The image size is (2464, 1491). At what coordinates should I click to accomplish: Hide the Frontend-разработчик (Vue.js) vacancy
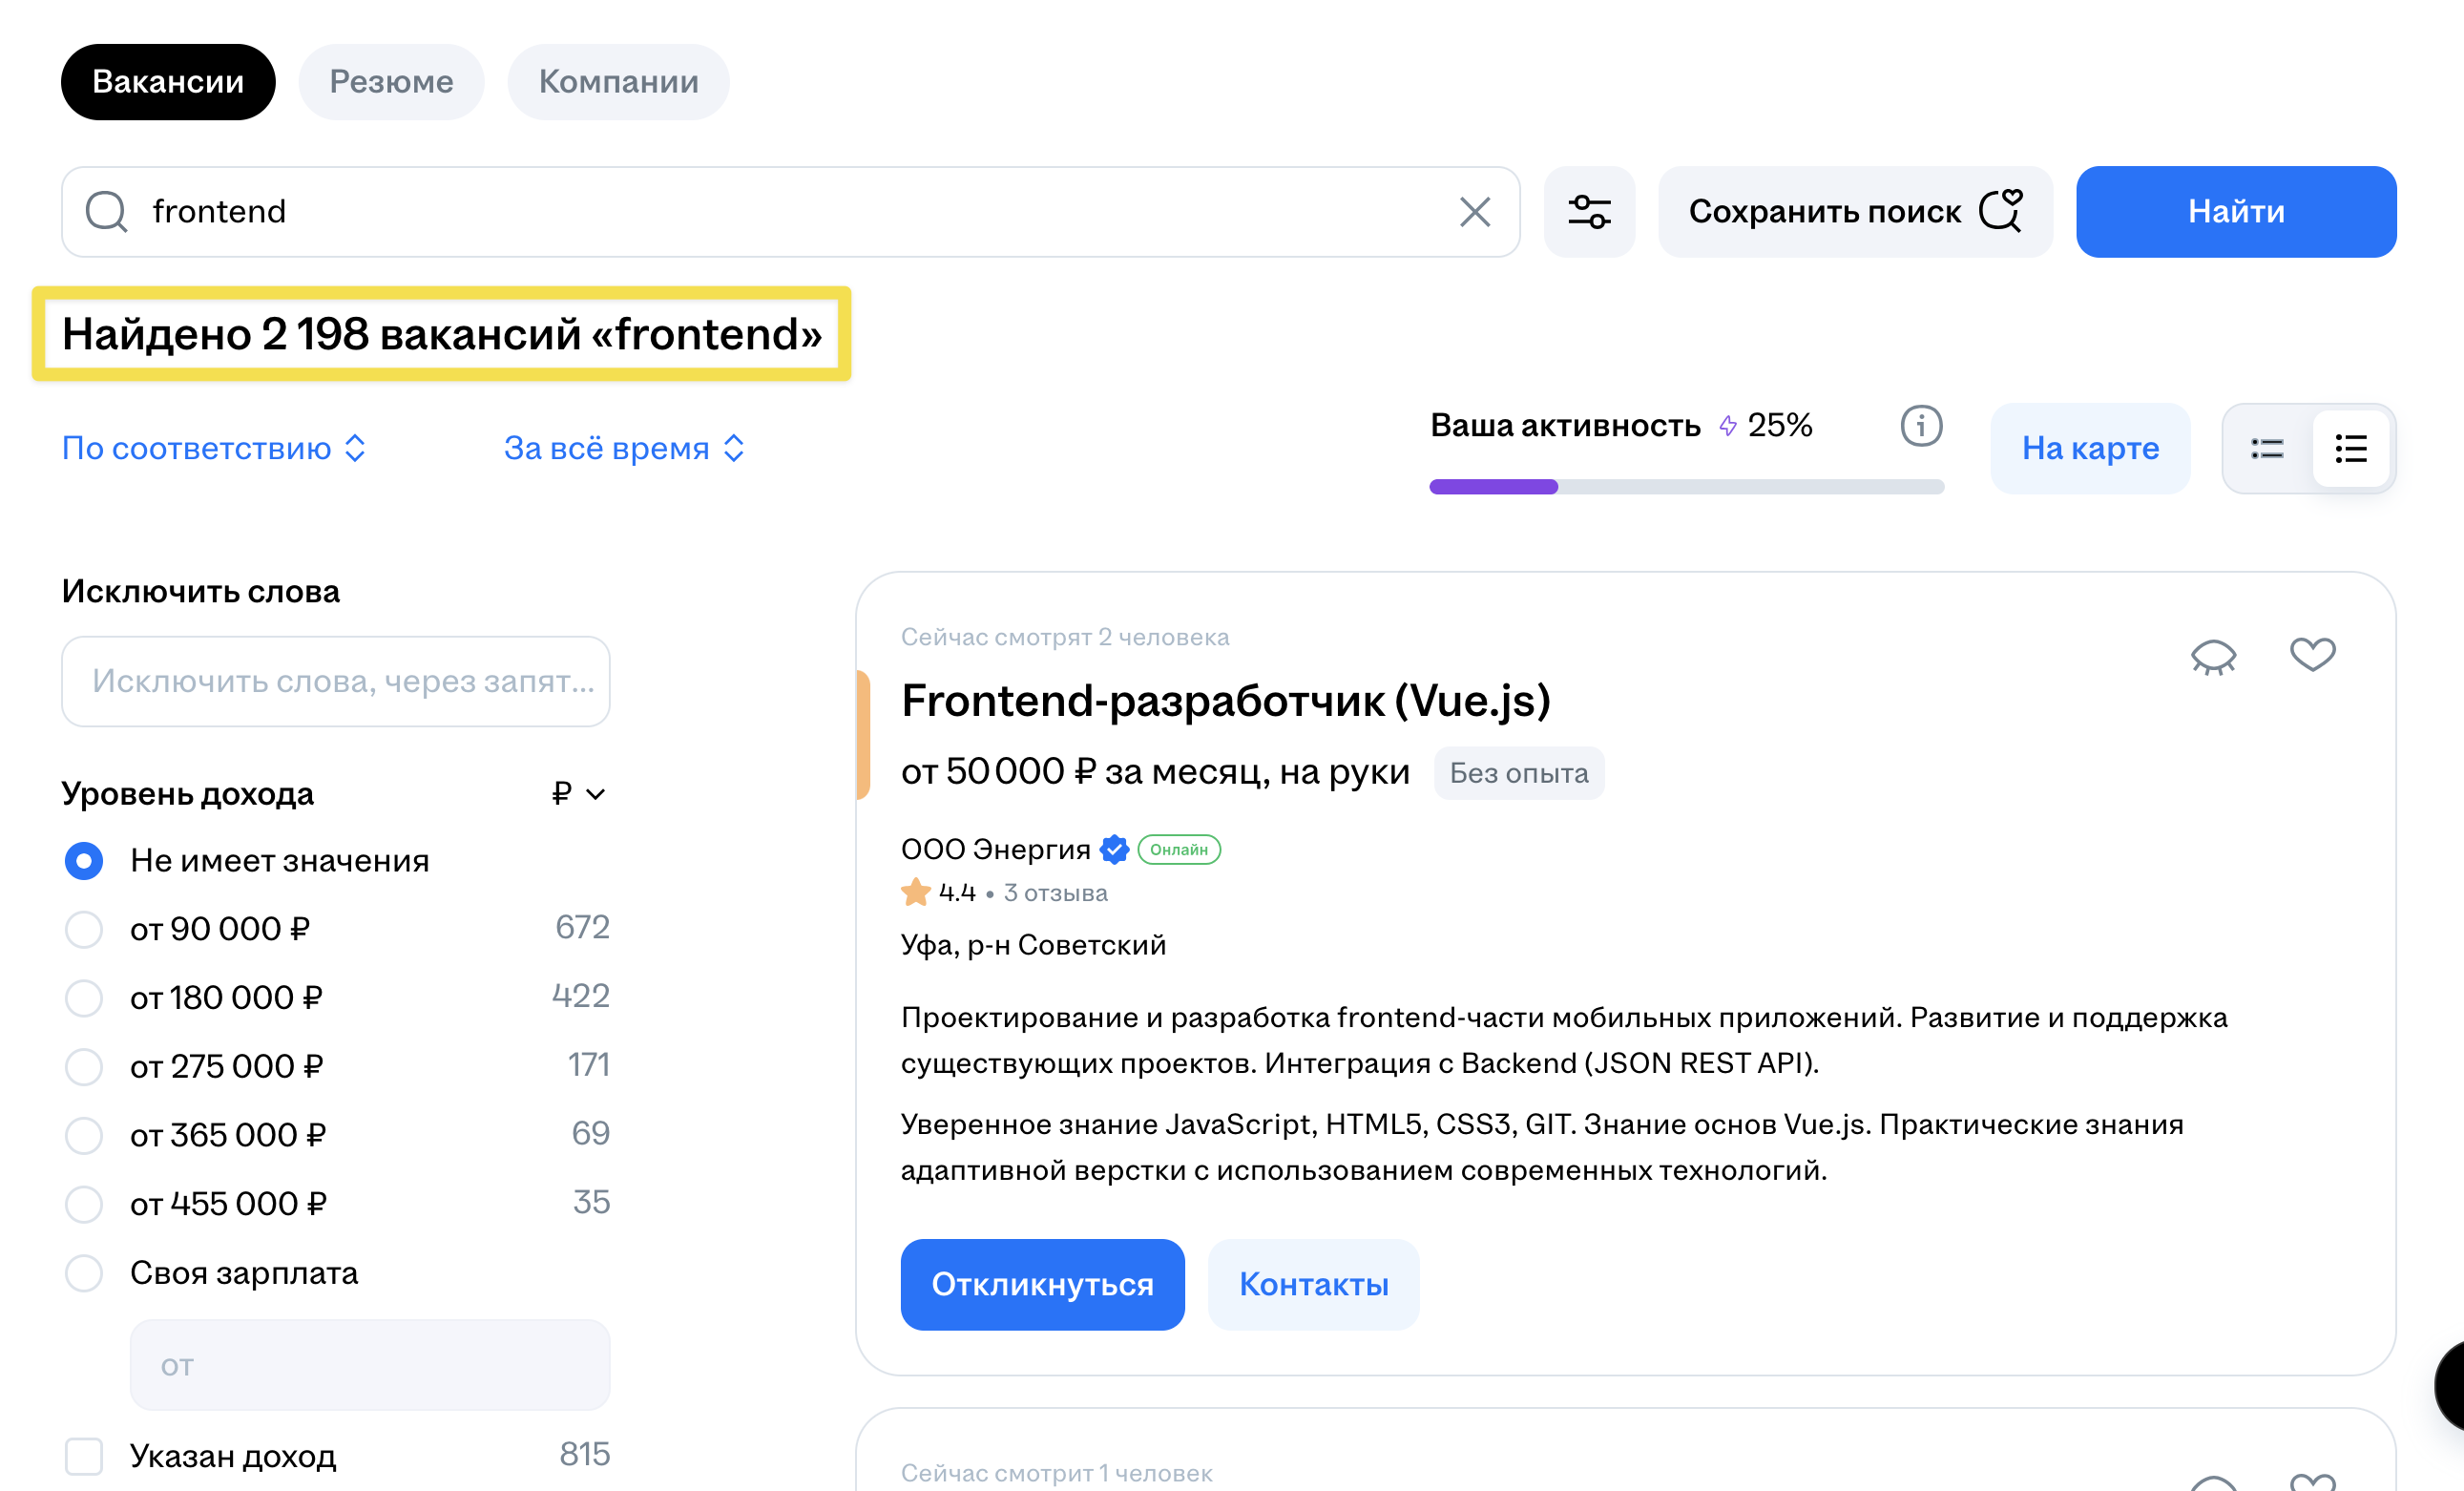point(2213,657)
